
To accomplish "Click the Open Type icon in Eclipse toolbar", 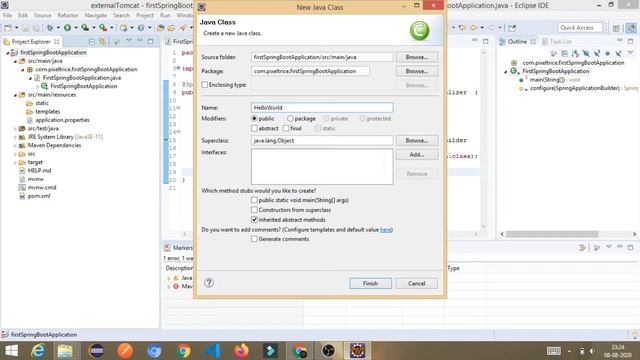I will coord(160,28).
